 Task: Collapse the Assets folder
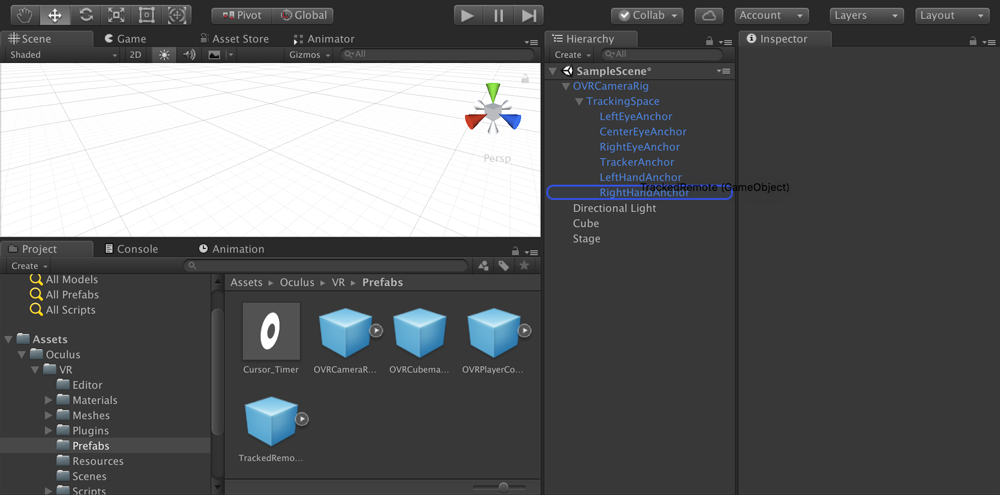click(9, 339)
